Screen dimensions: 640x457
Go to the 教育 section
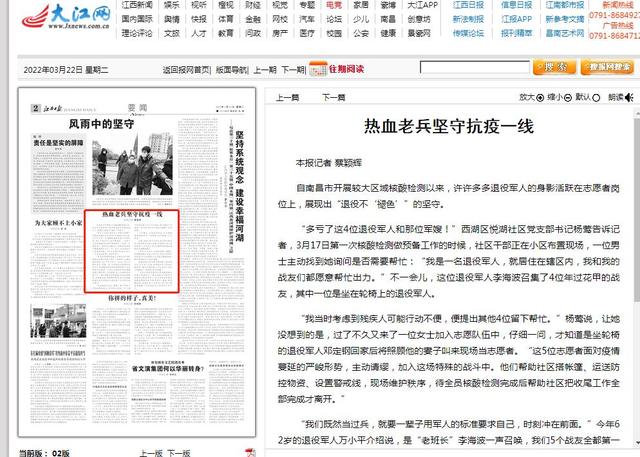[x=226, y=33]
